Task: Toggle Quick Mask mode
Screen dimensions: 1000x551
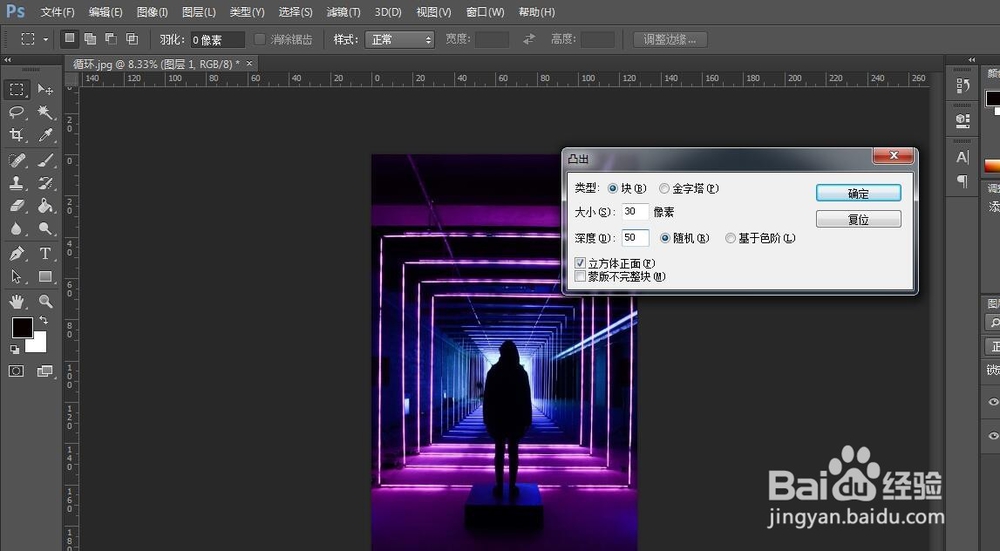Action: (17, 371)
